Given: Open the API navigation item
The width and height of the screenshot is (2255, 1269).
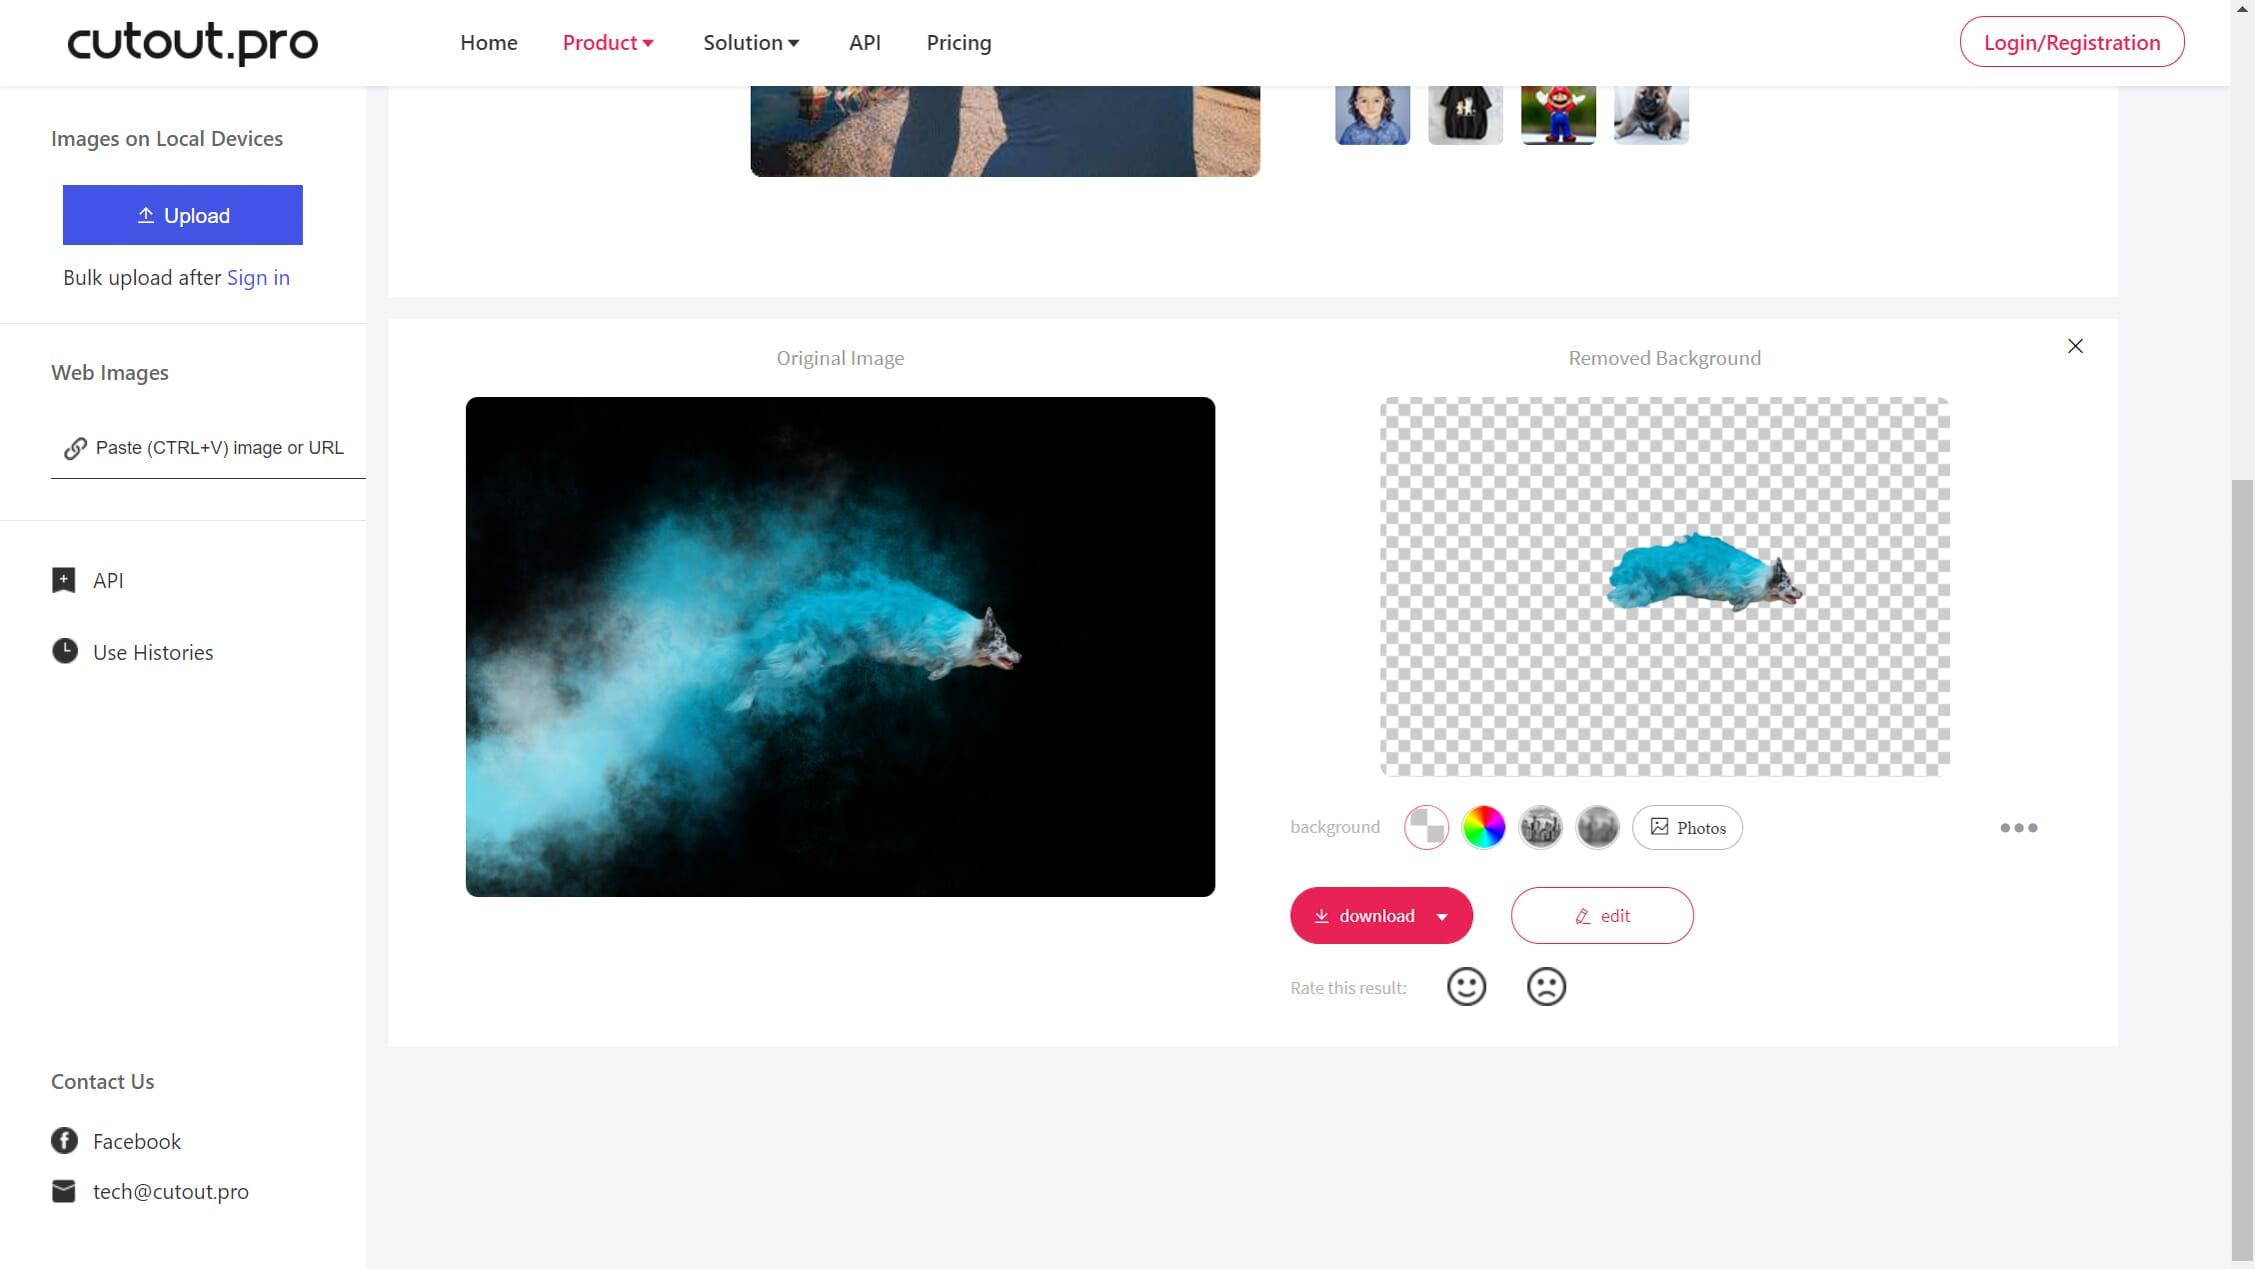Looking at the screenshot, I should 864,42.
